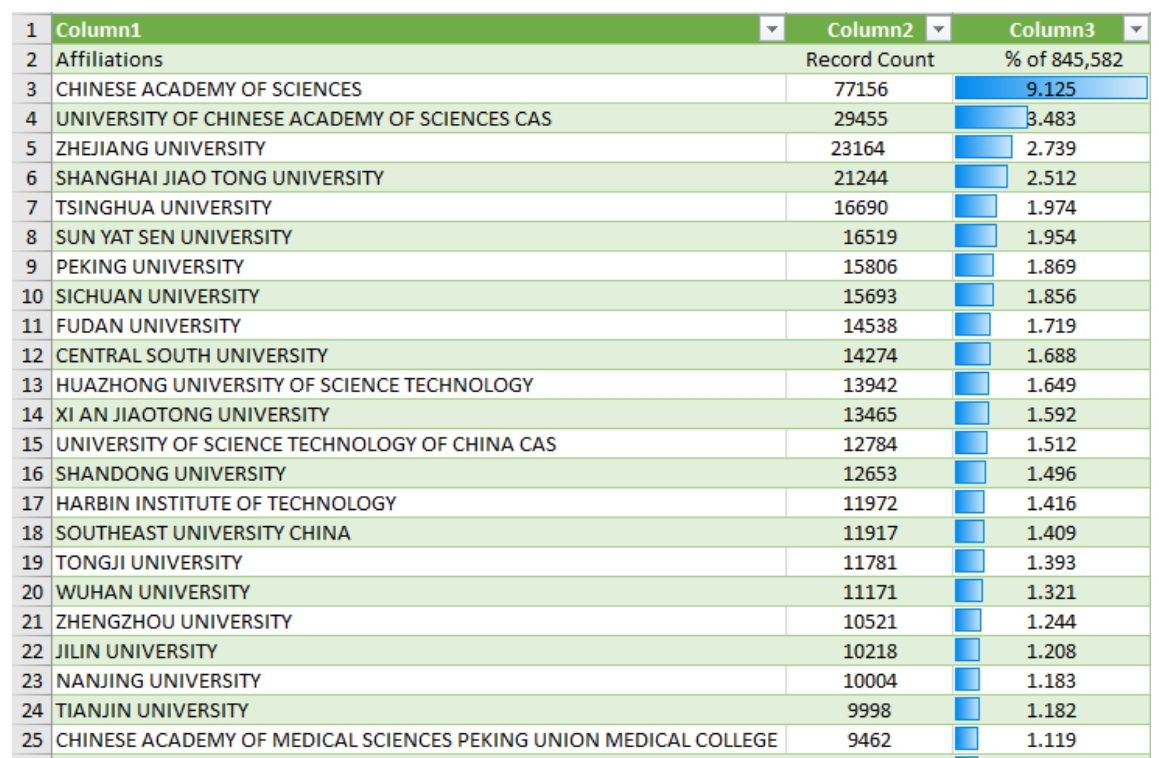This screenshot has width=1159, height=758.
Task: Click the HARBIN INSTITUTE OF TECHNOLOGY cell
Action: (x=418, y=503)
